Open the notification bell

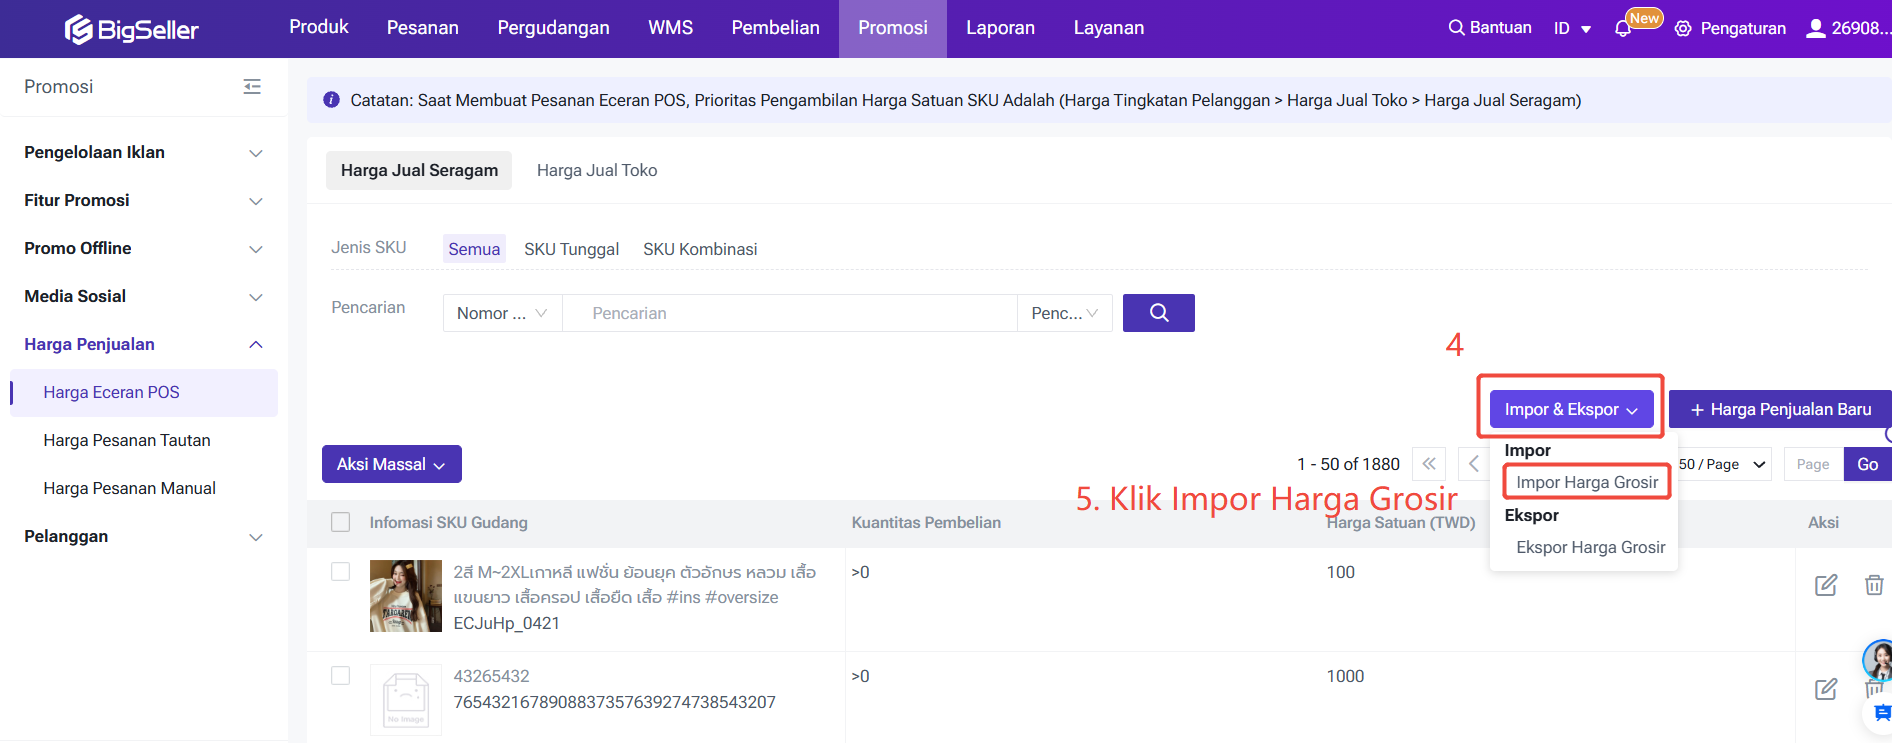tap(1622, 29)
